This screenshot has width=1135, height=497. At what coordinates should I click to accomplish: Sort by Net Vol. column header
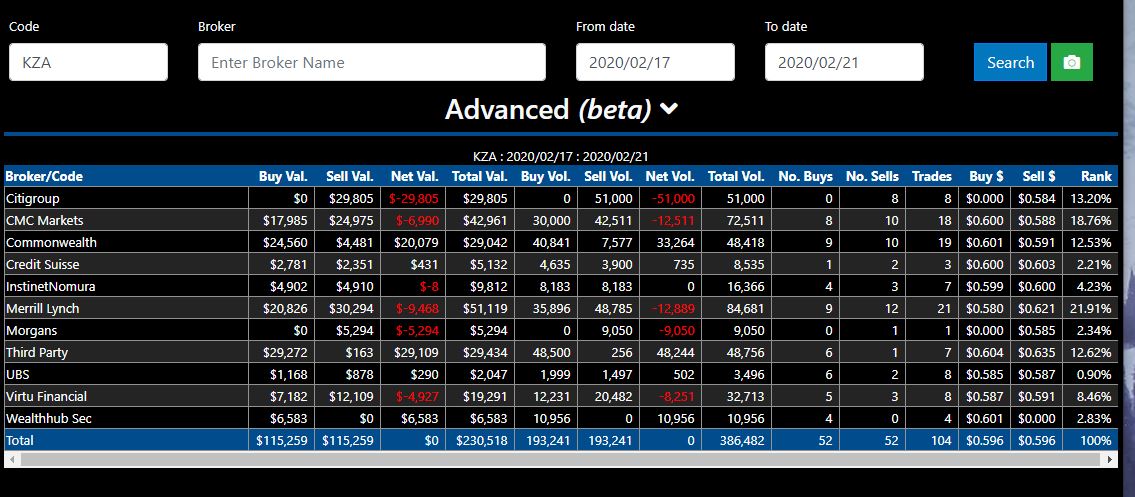click(670, 176)
